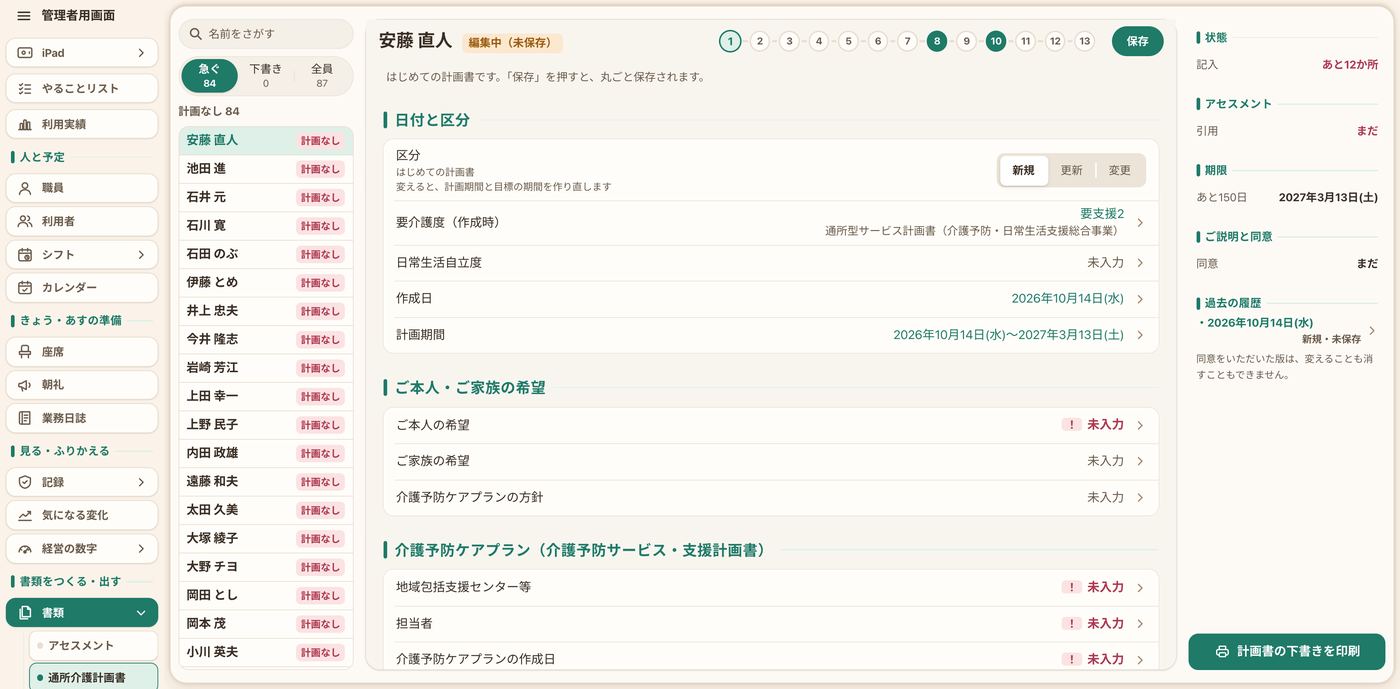
Task: Click あと12か所 status value
Action: click(x=1350, y=65)
